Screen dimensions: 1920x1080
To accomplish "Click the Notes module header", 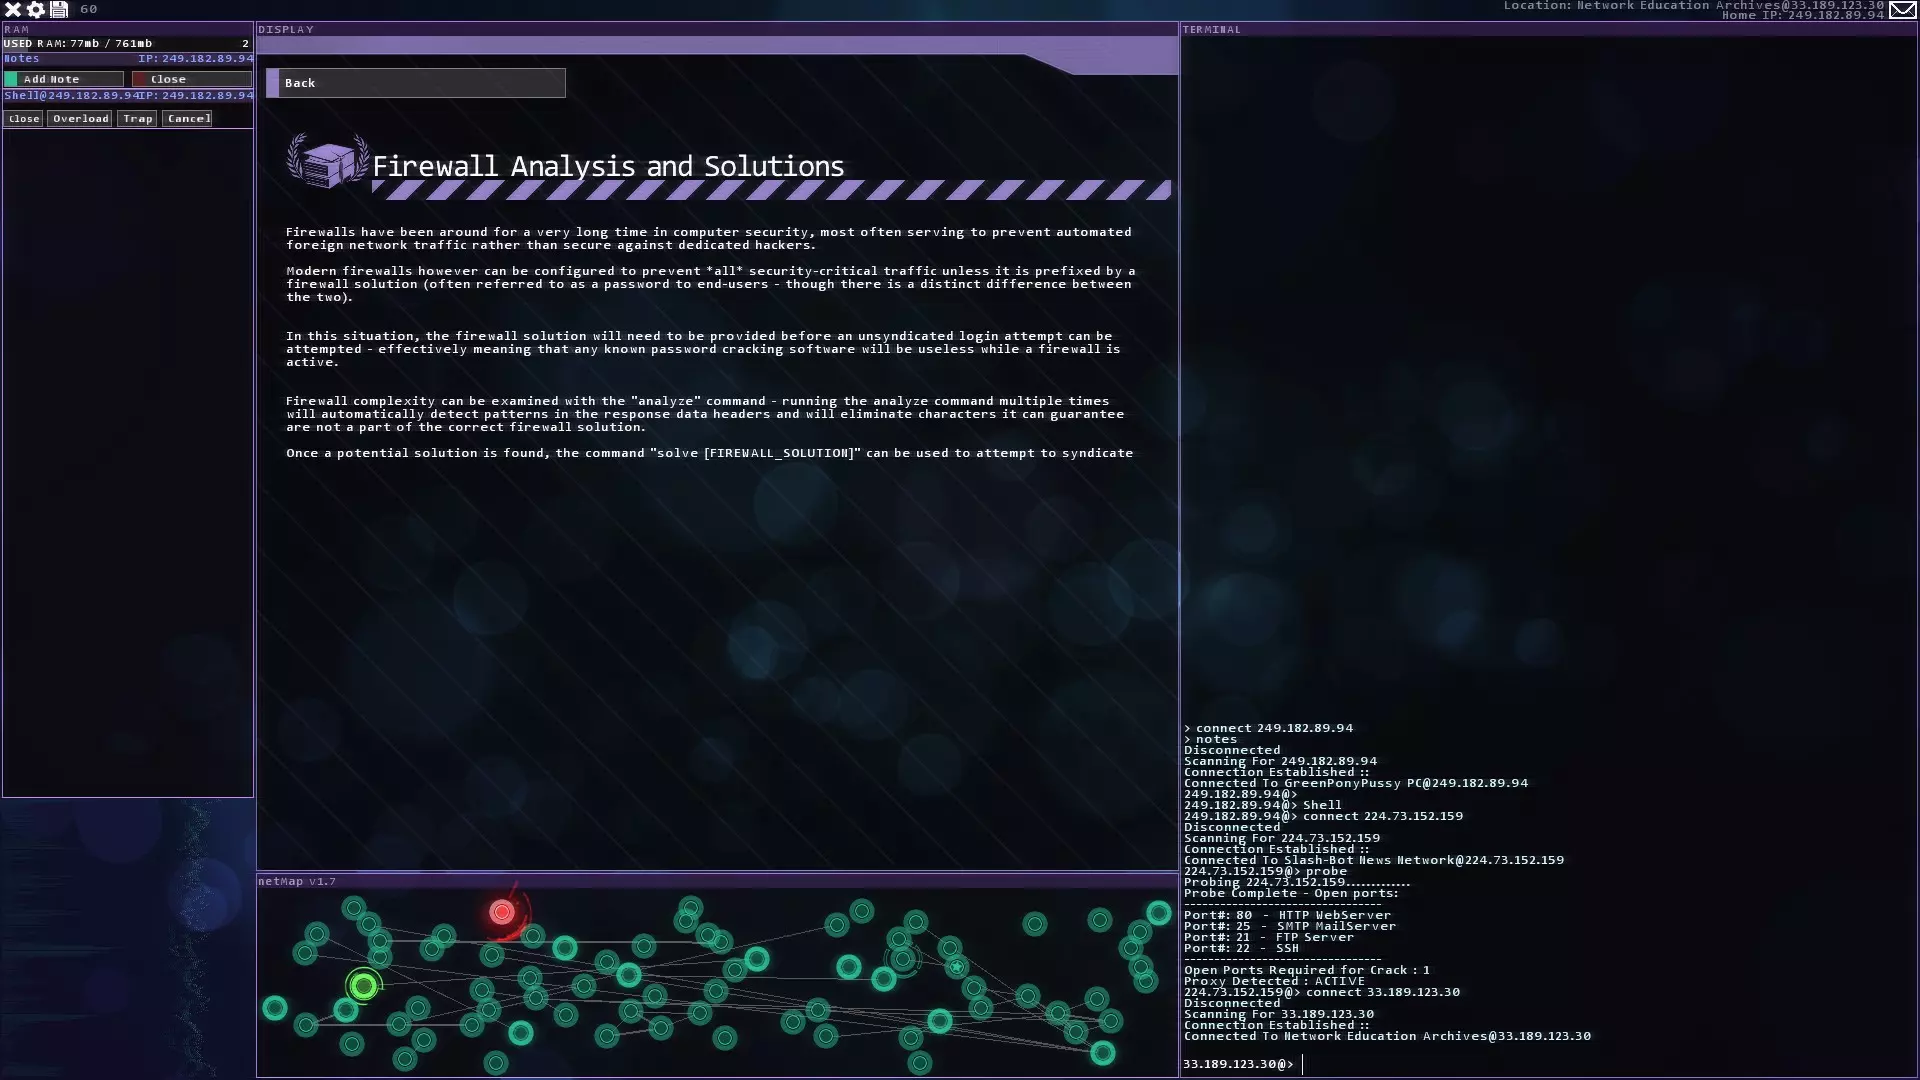I will pos(70,59).
